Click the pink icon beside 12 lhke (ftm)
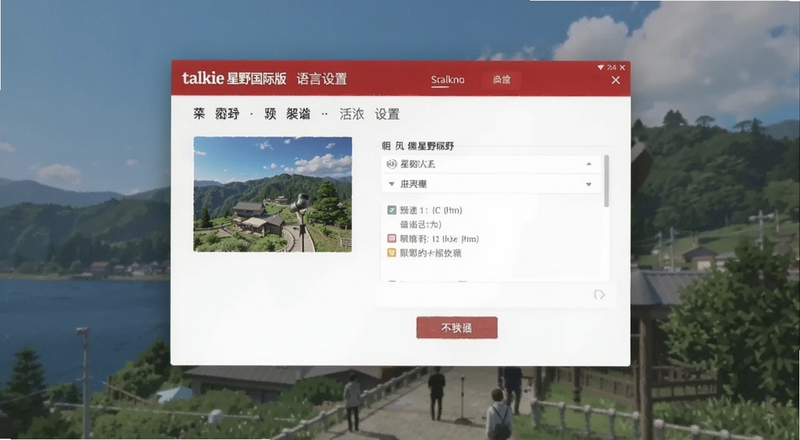This screenshot has height=440, width=800. click(392, 238)
